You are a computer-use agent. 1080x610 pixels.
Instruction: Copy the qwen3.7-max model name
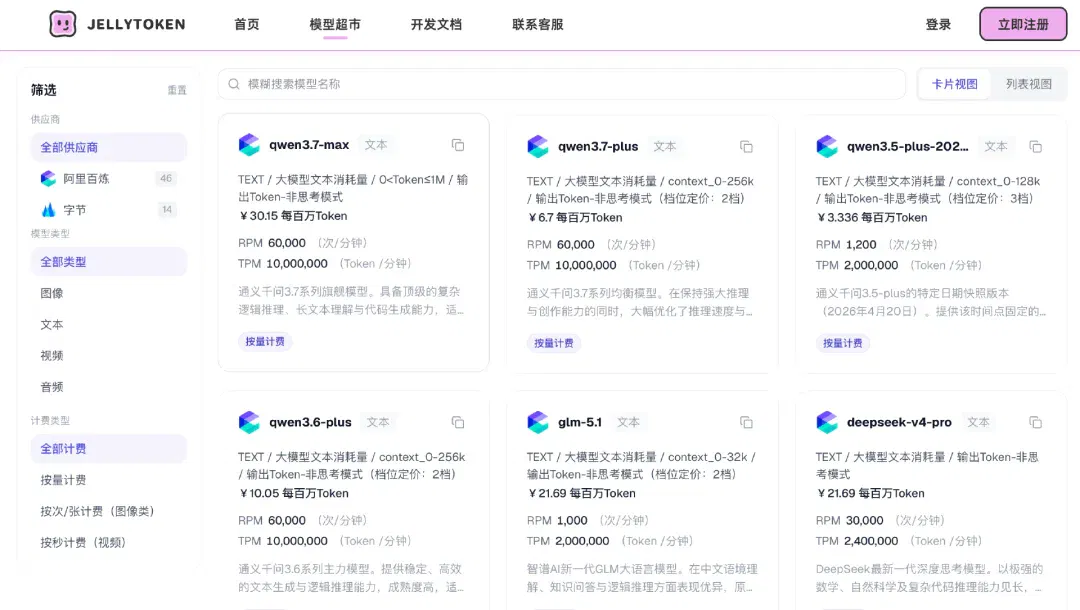click(x=458, y=145)
